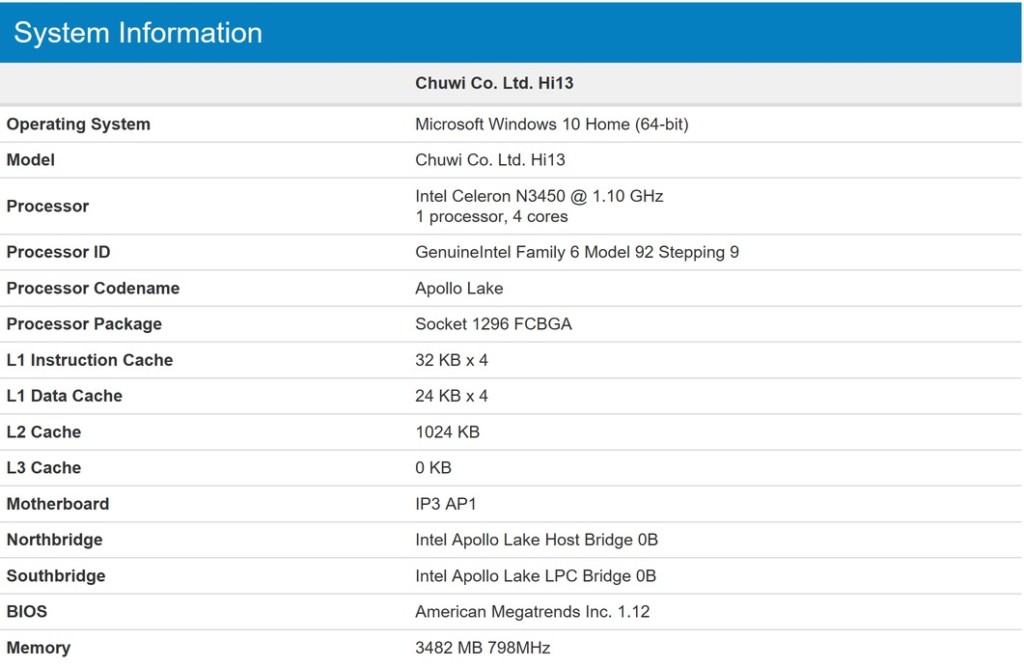This screenshot has width=1024, height=667.
Task: Select Intel Celeron N3450 @ 1.10 GHz text
Action: click(539, 196)
